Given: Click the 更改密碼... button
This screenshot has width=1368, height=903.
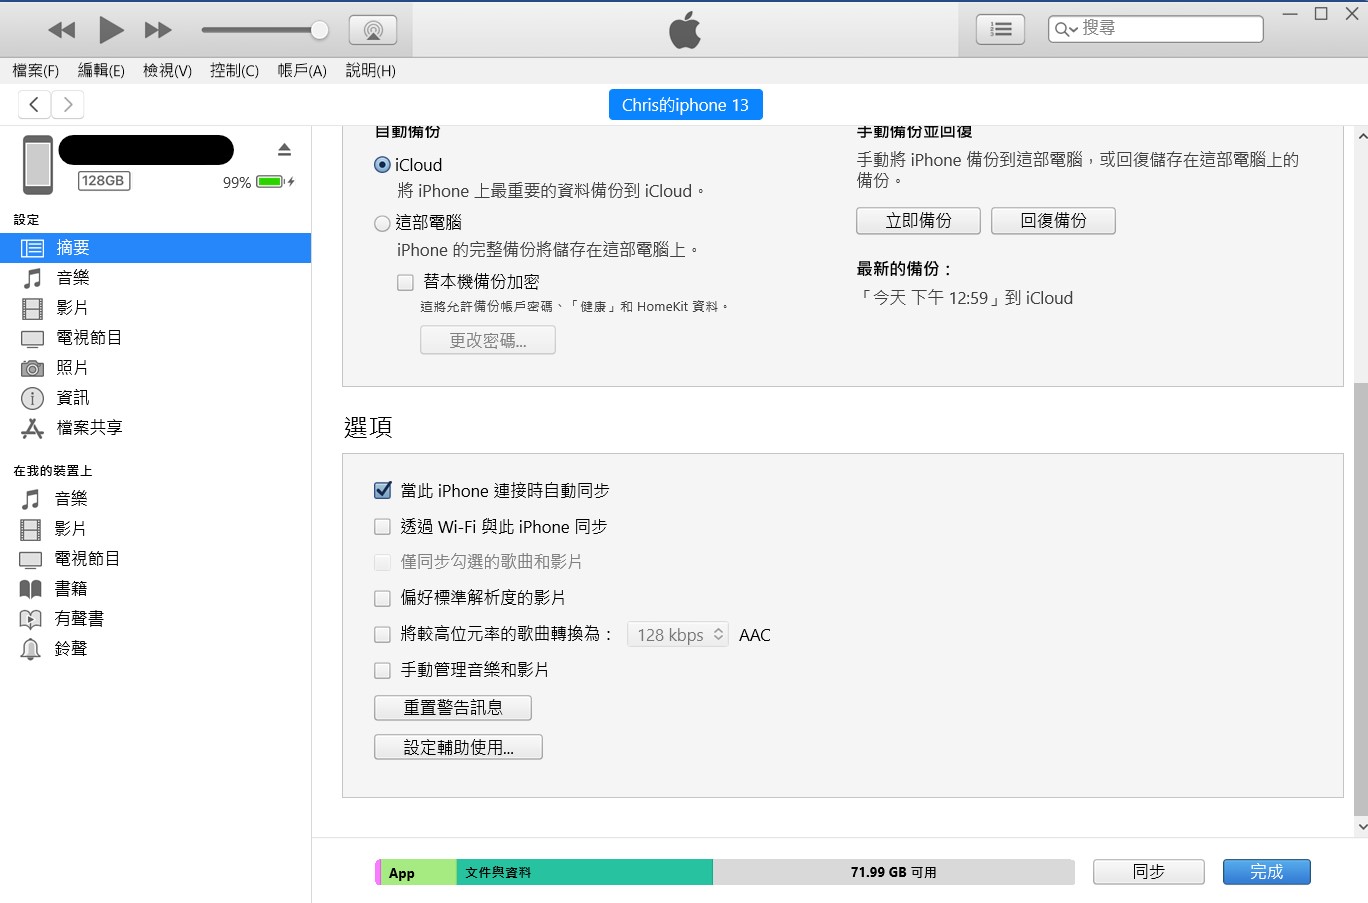Looking at the screenshot, I should click(488, 340).
